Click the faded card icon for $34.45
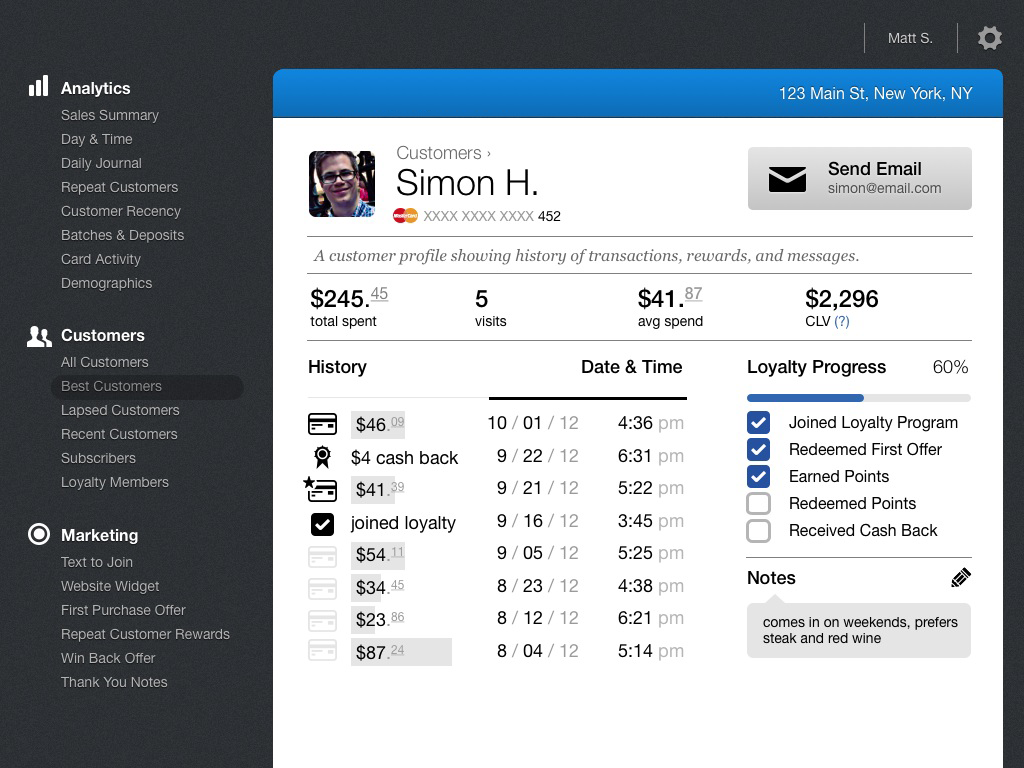Image resolution: width=1024 pixels, height=768 pixels. pos(323,588)
